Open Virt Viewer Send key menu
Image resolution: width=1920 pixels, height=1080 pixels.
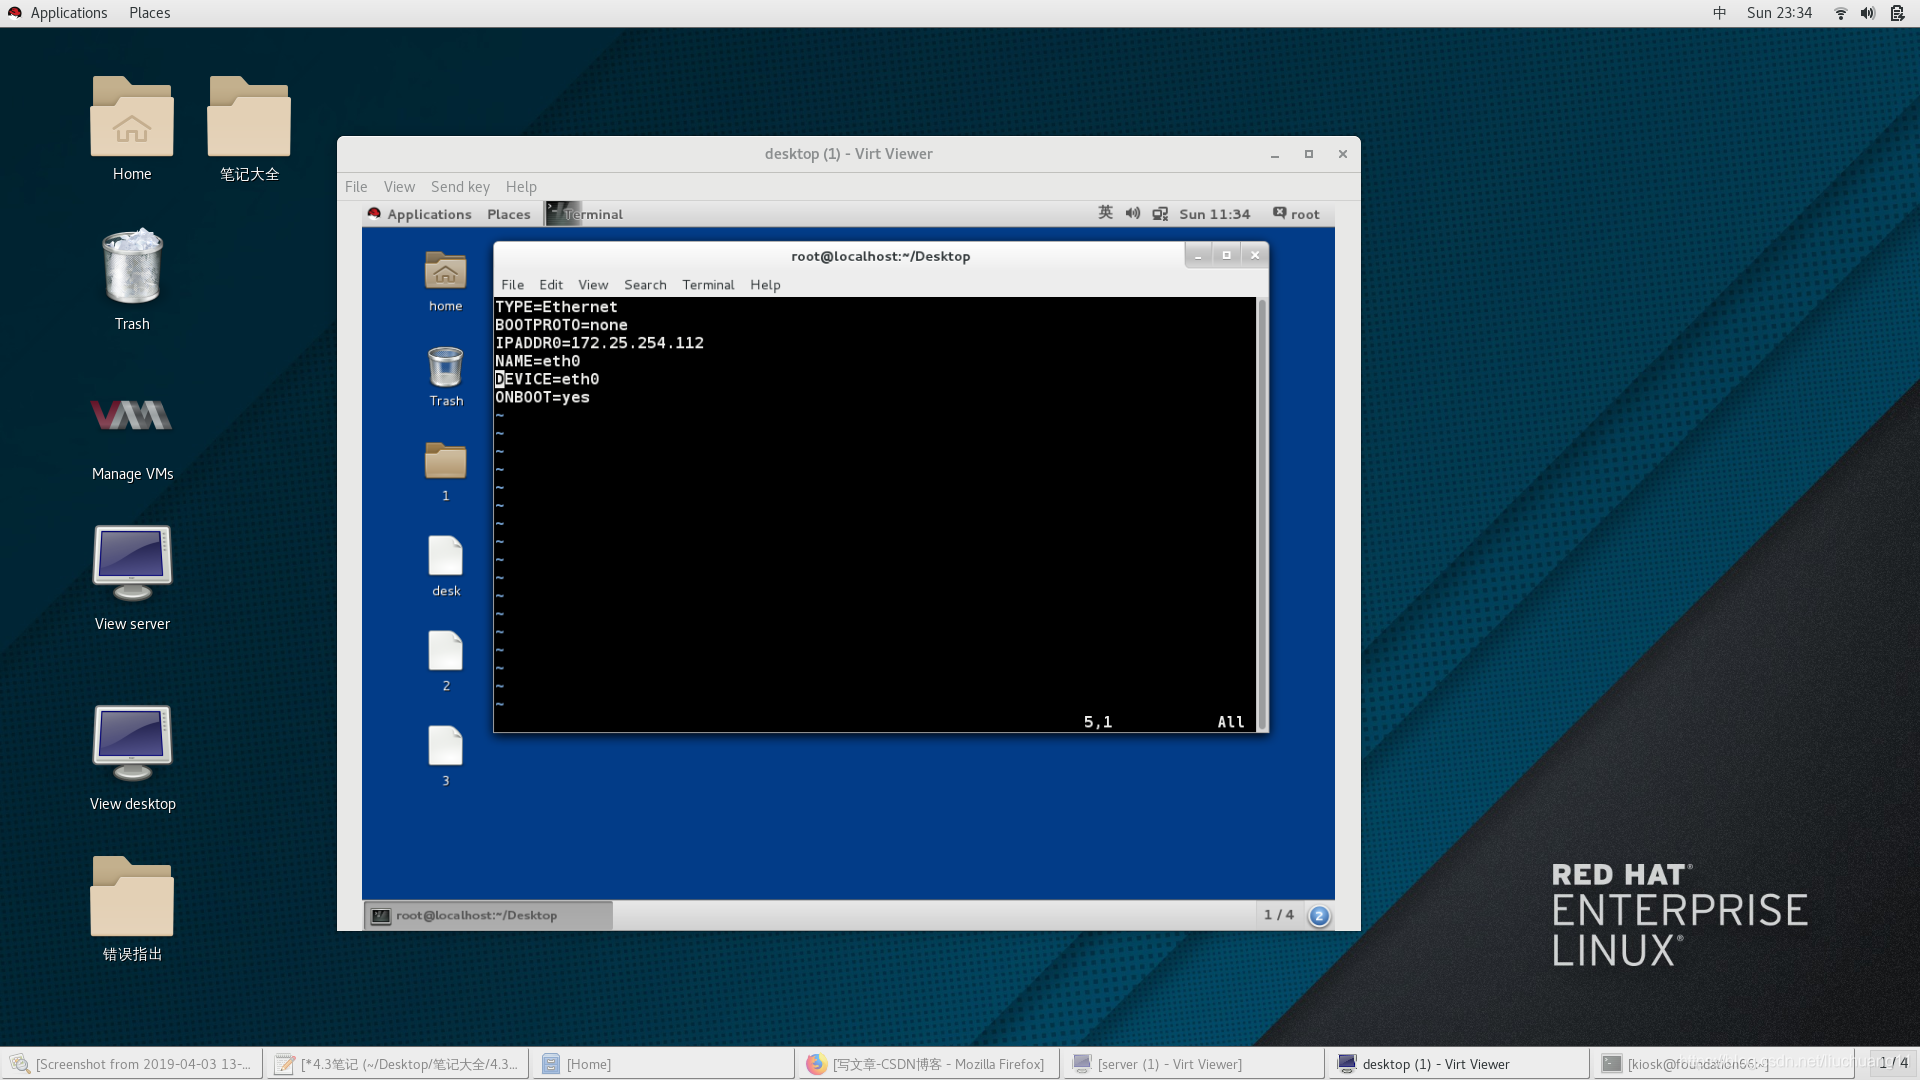460,187
